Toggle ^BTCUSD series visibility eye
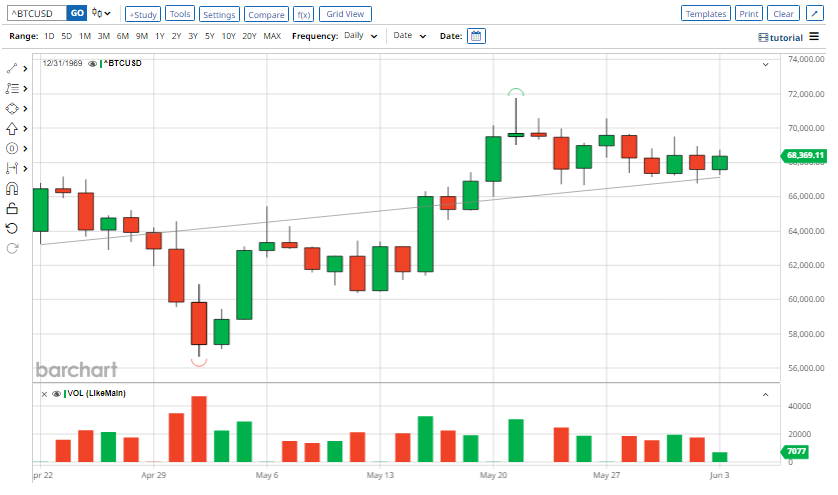The width and height of the screenshot is (838, 495). [x=92, y=64]
